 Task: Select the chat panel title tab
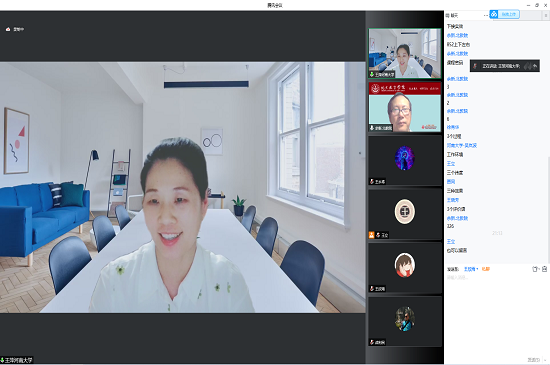[452, 15]
